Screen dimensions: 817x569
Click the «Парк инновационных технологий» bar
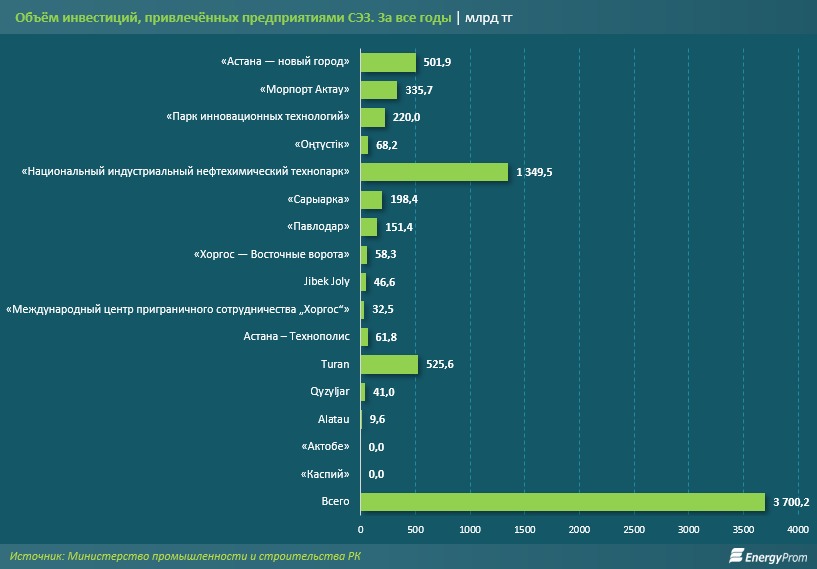[373, 118]
